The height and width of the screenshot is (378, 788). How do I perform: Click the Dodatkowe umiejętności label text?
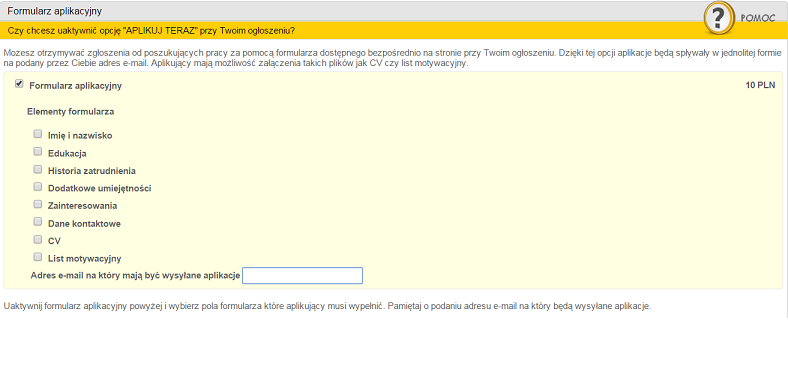pos(100,188)
